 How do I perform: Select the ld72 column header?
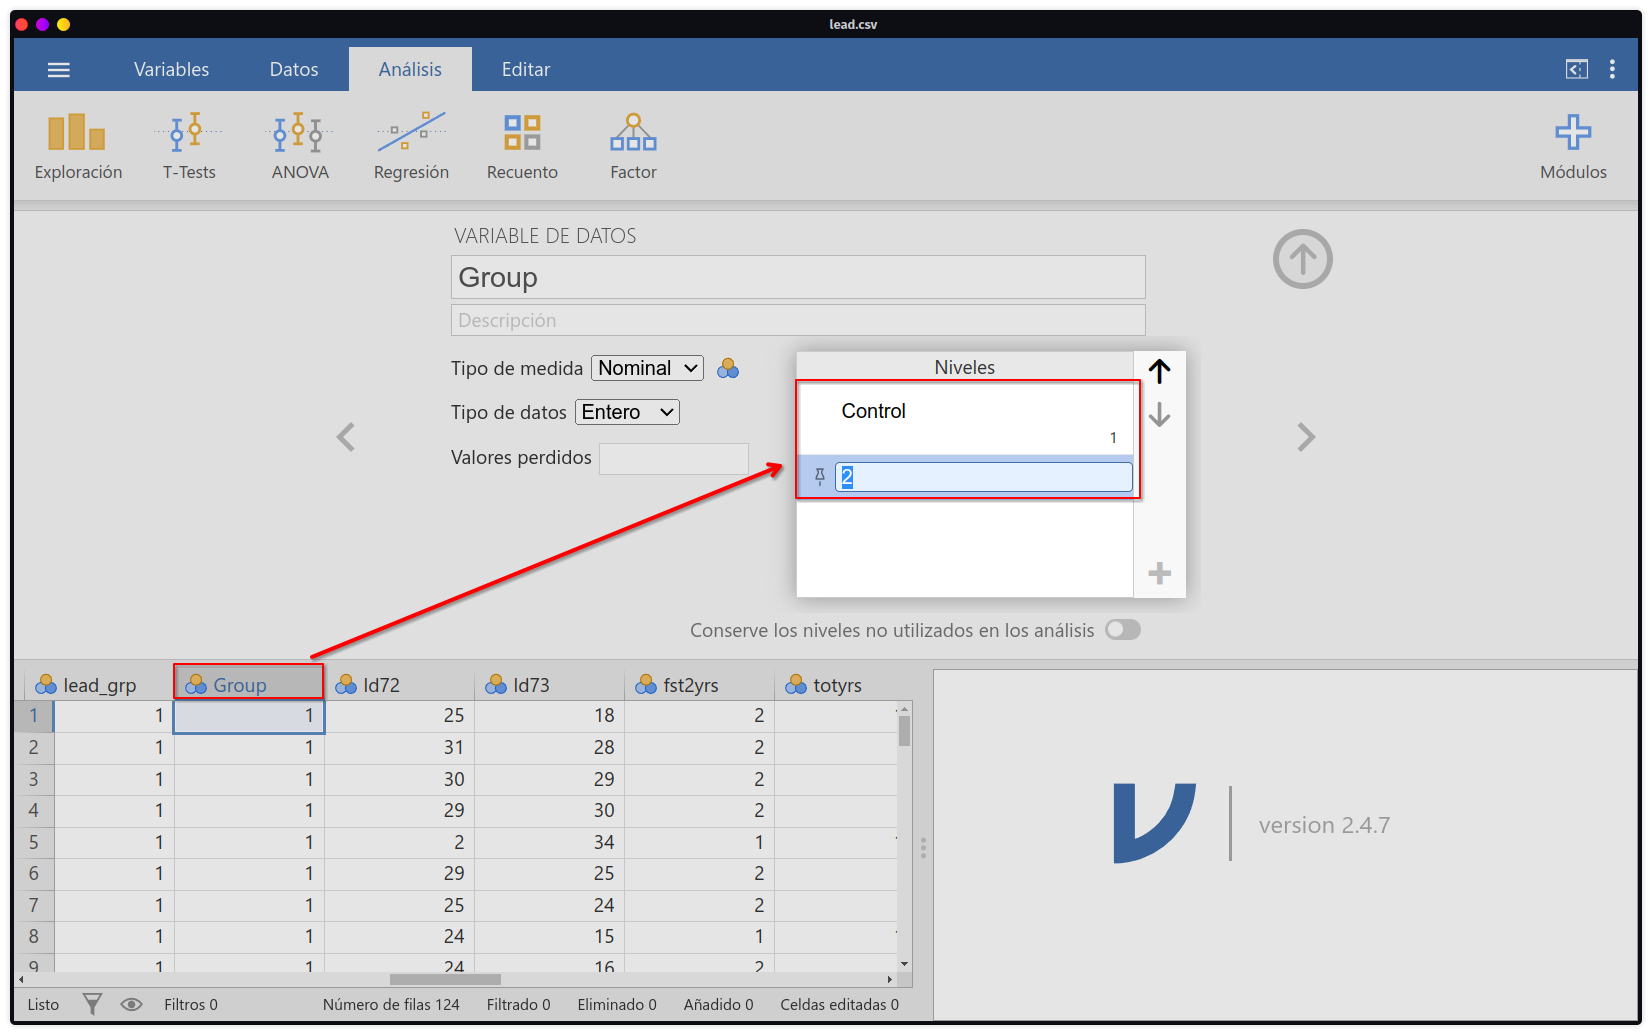pos(399,685)
